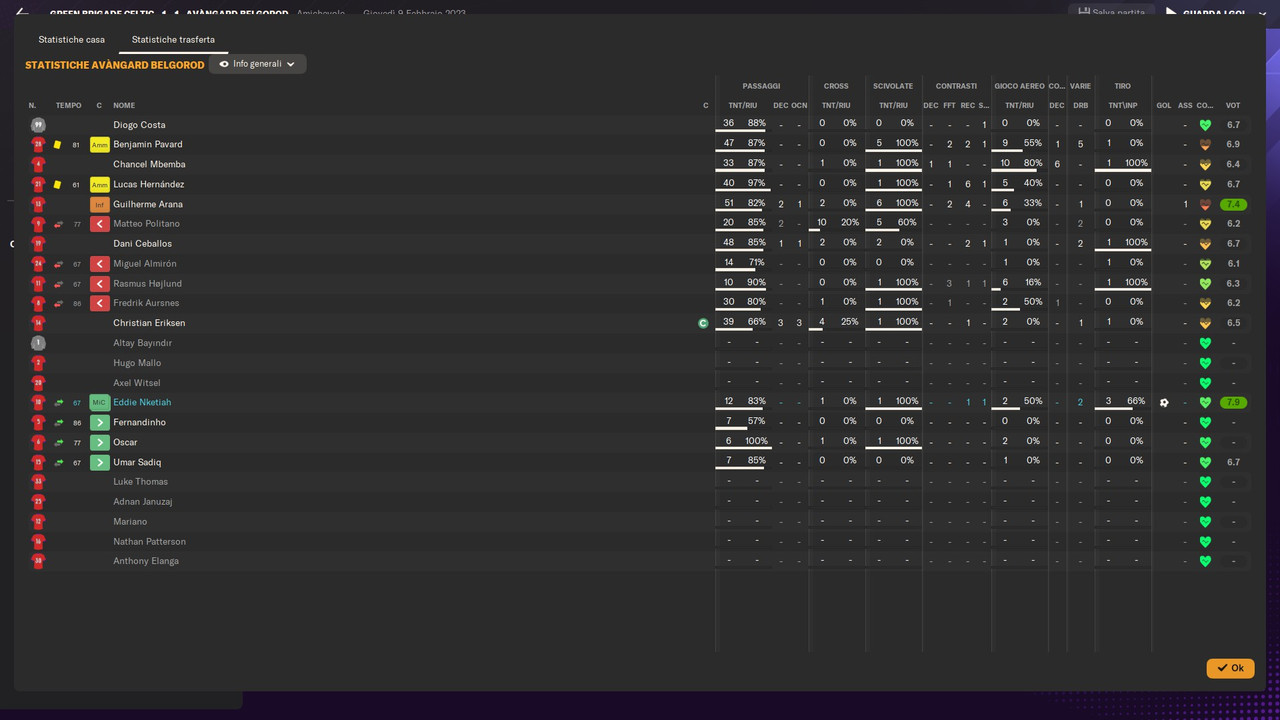Click the condition heart in Diogo Costa's row
Image resolution: width=1280 pixels, height=720 pixels.
1205,125
